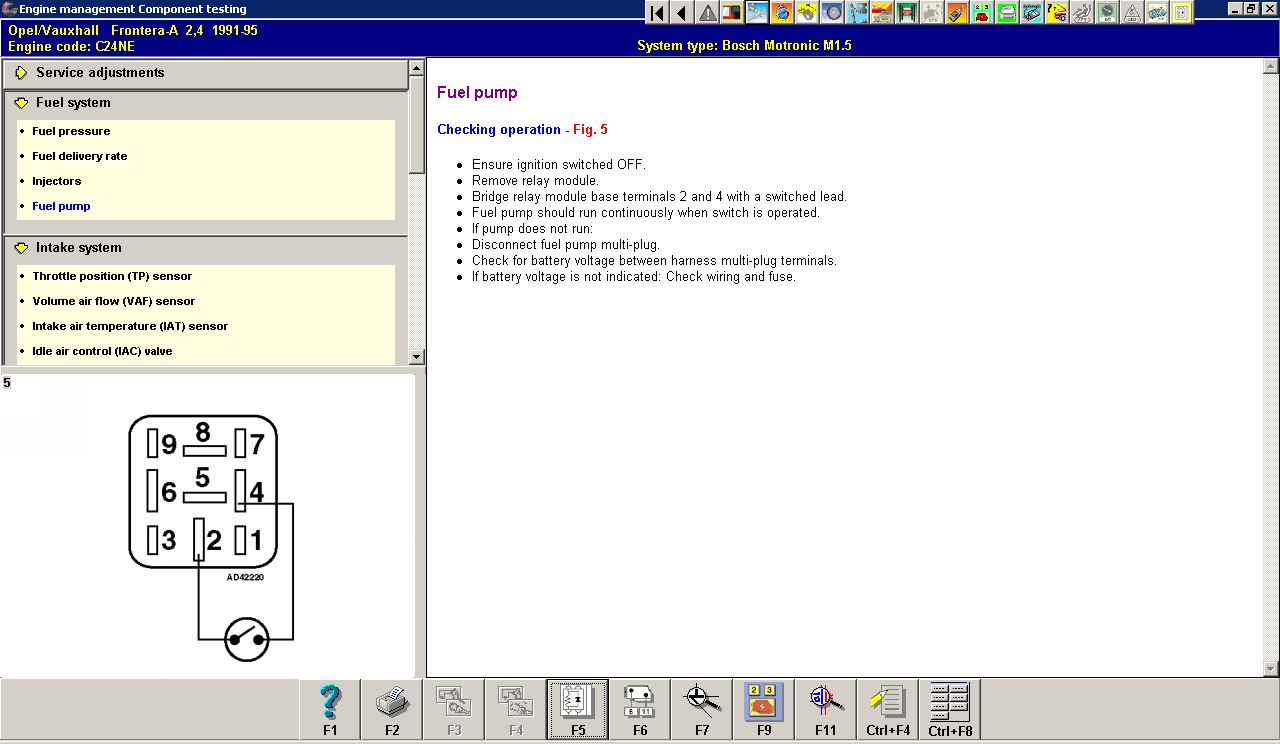Click the F11 search magnifier button
This screenshot has height=744, width=1280.
point(826,709)
